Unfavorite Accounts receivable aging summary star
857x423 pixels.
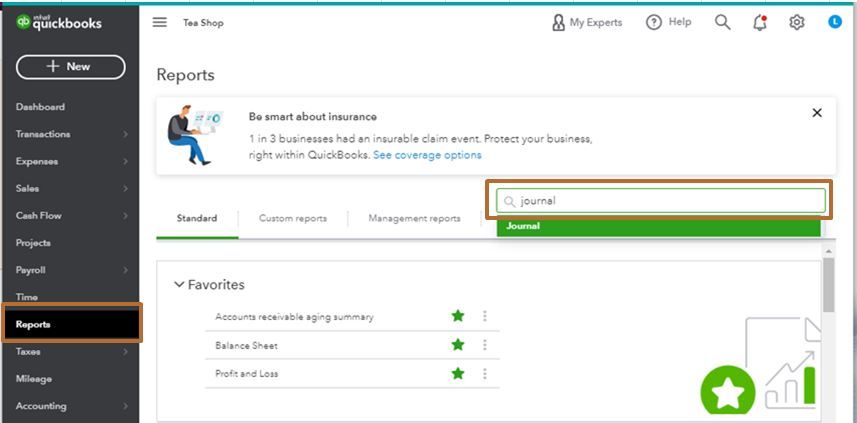[458, 316]
